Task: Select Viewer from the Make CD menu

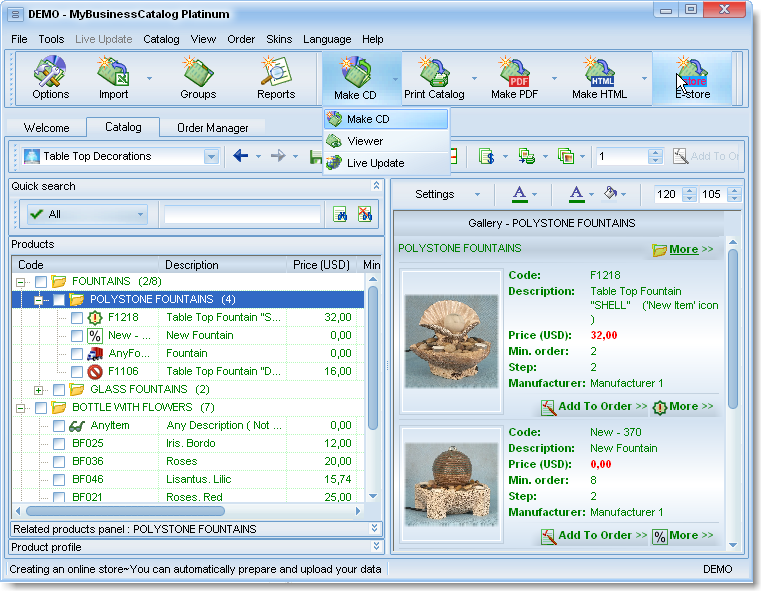Action: pos(365,141)
